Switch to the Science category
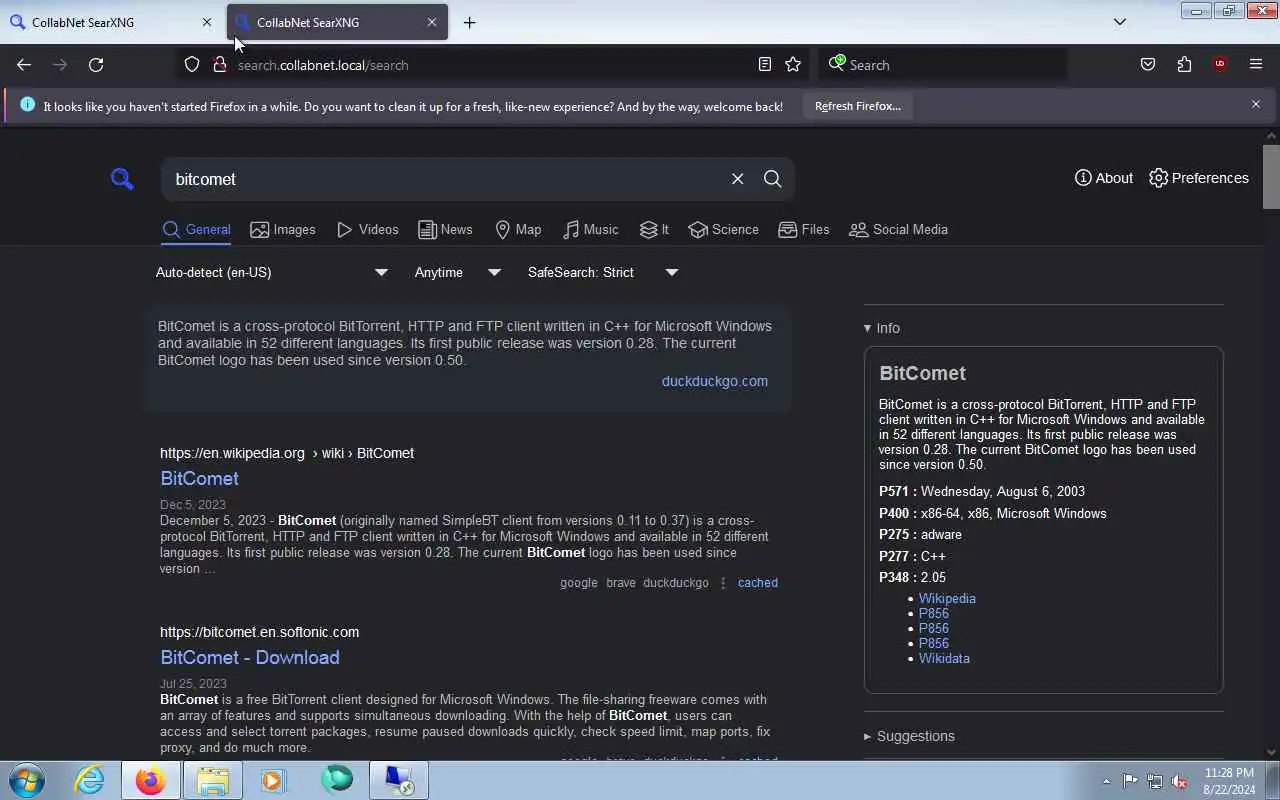 pos(724,229)
